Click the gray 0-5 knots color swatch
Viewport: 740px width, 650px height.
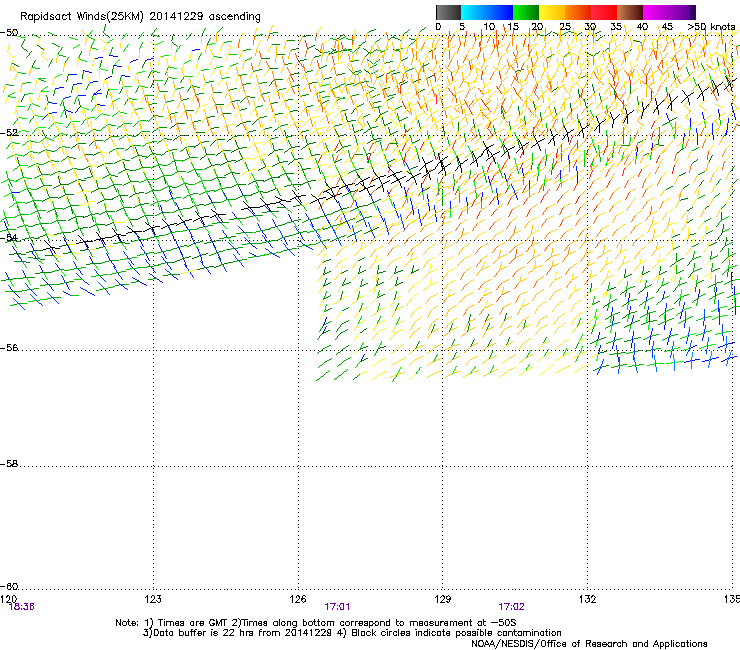(448, 12)
